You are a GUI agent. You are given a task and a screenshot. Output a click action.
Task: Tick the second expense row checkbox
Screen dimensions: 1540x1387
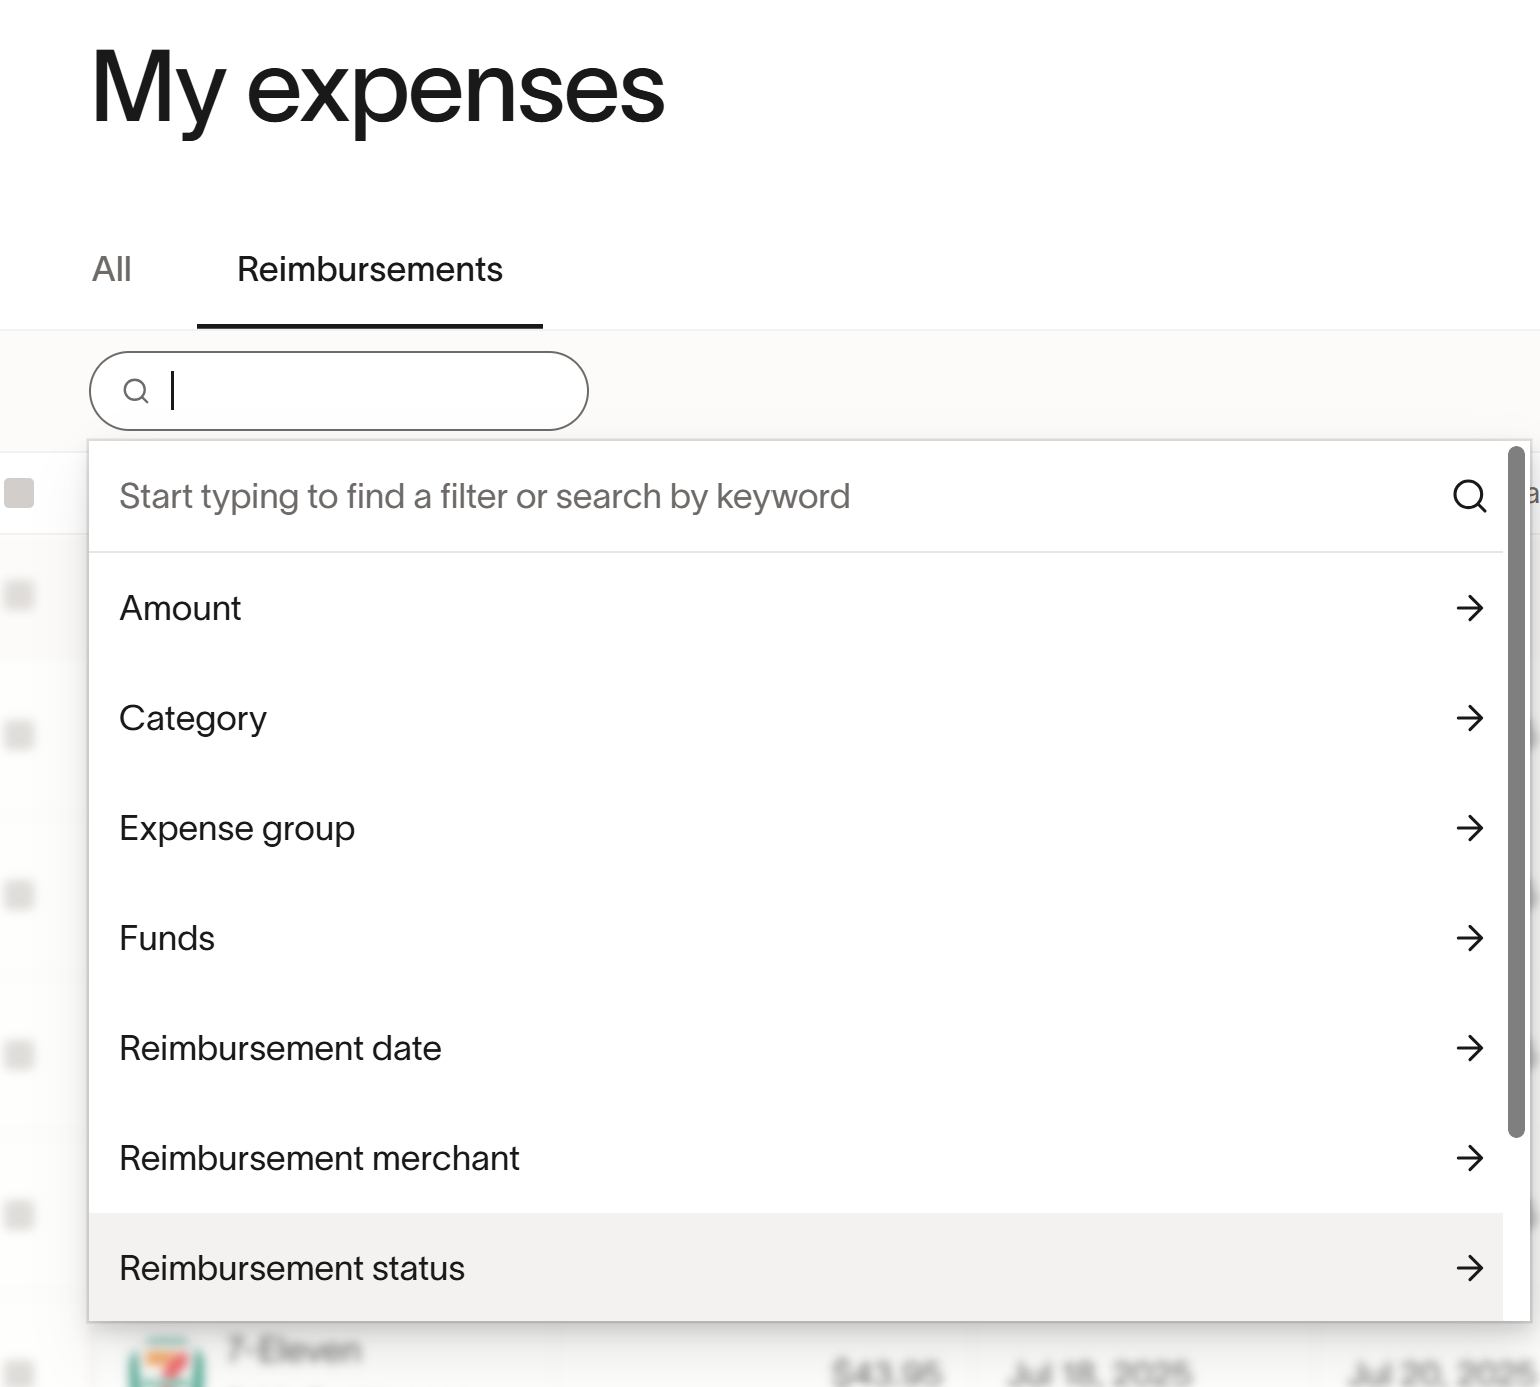(x=20, y=735)
